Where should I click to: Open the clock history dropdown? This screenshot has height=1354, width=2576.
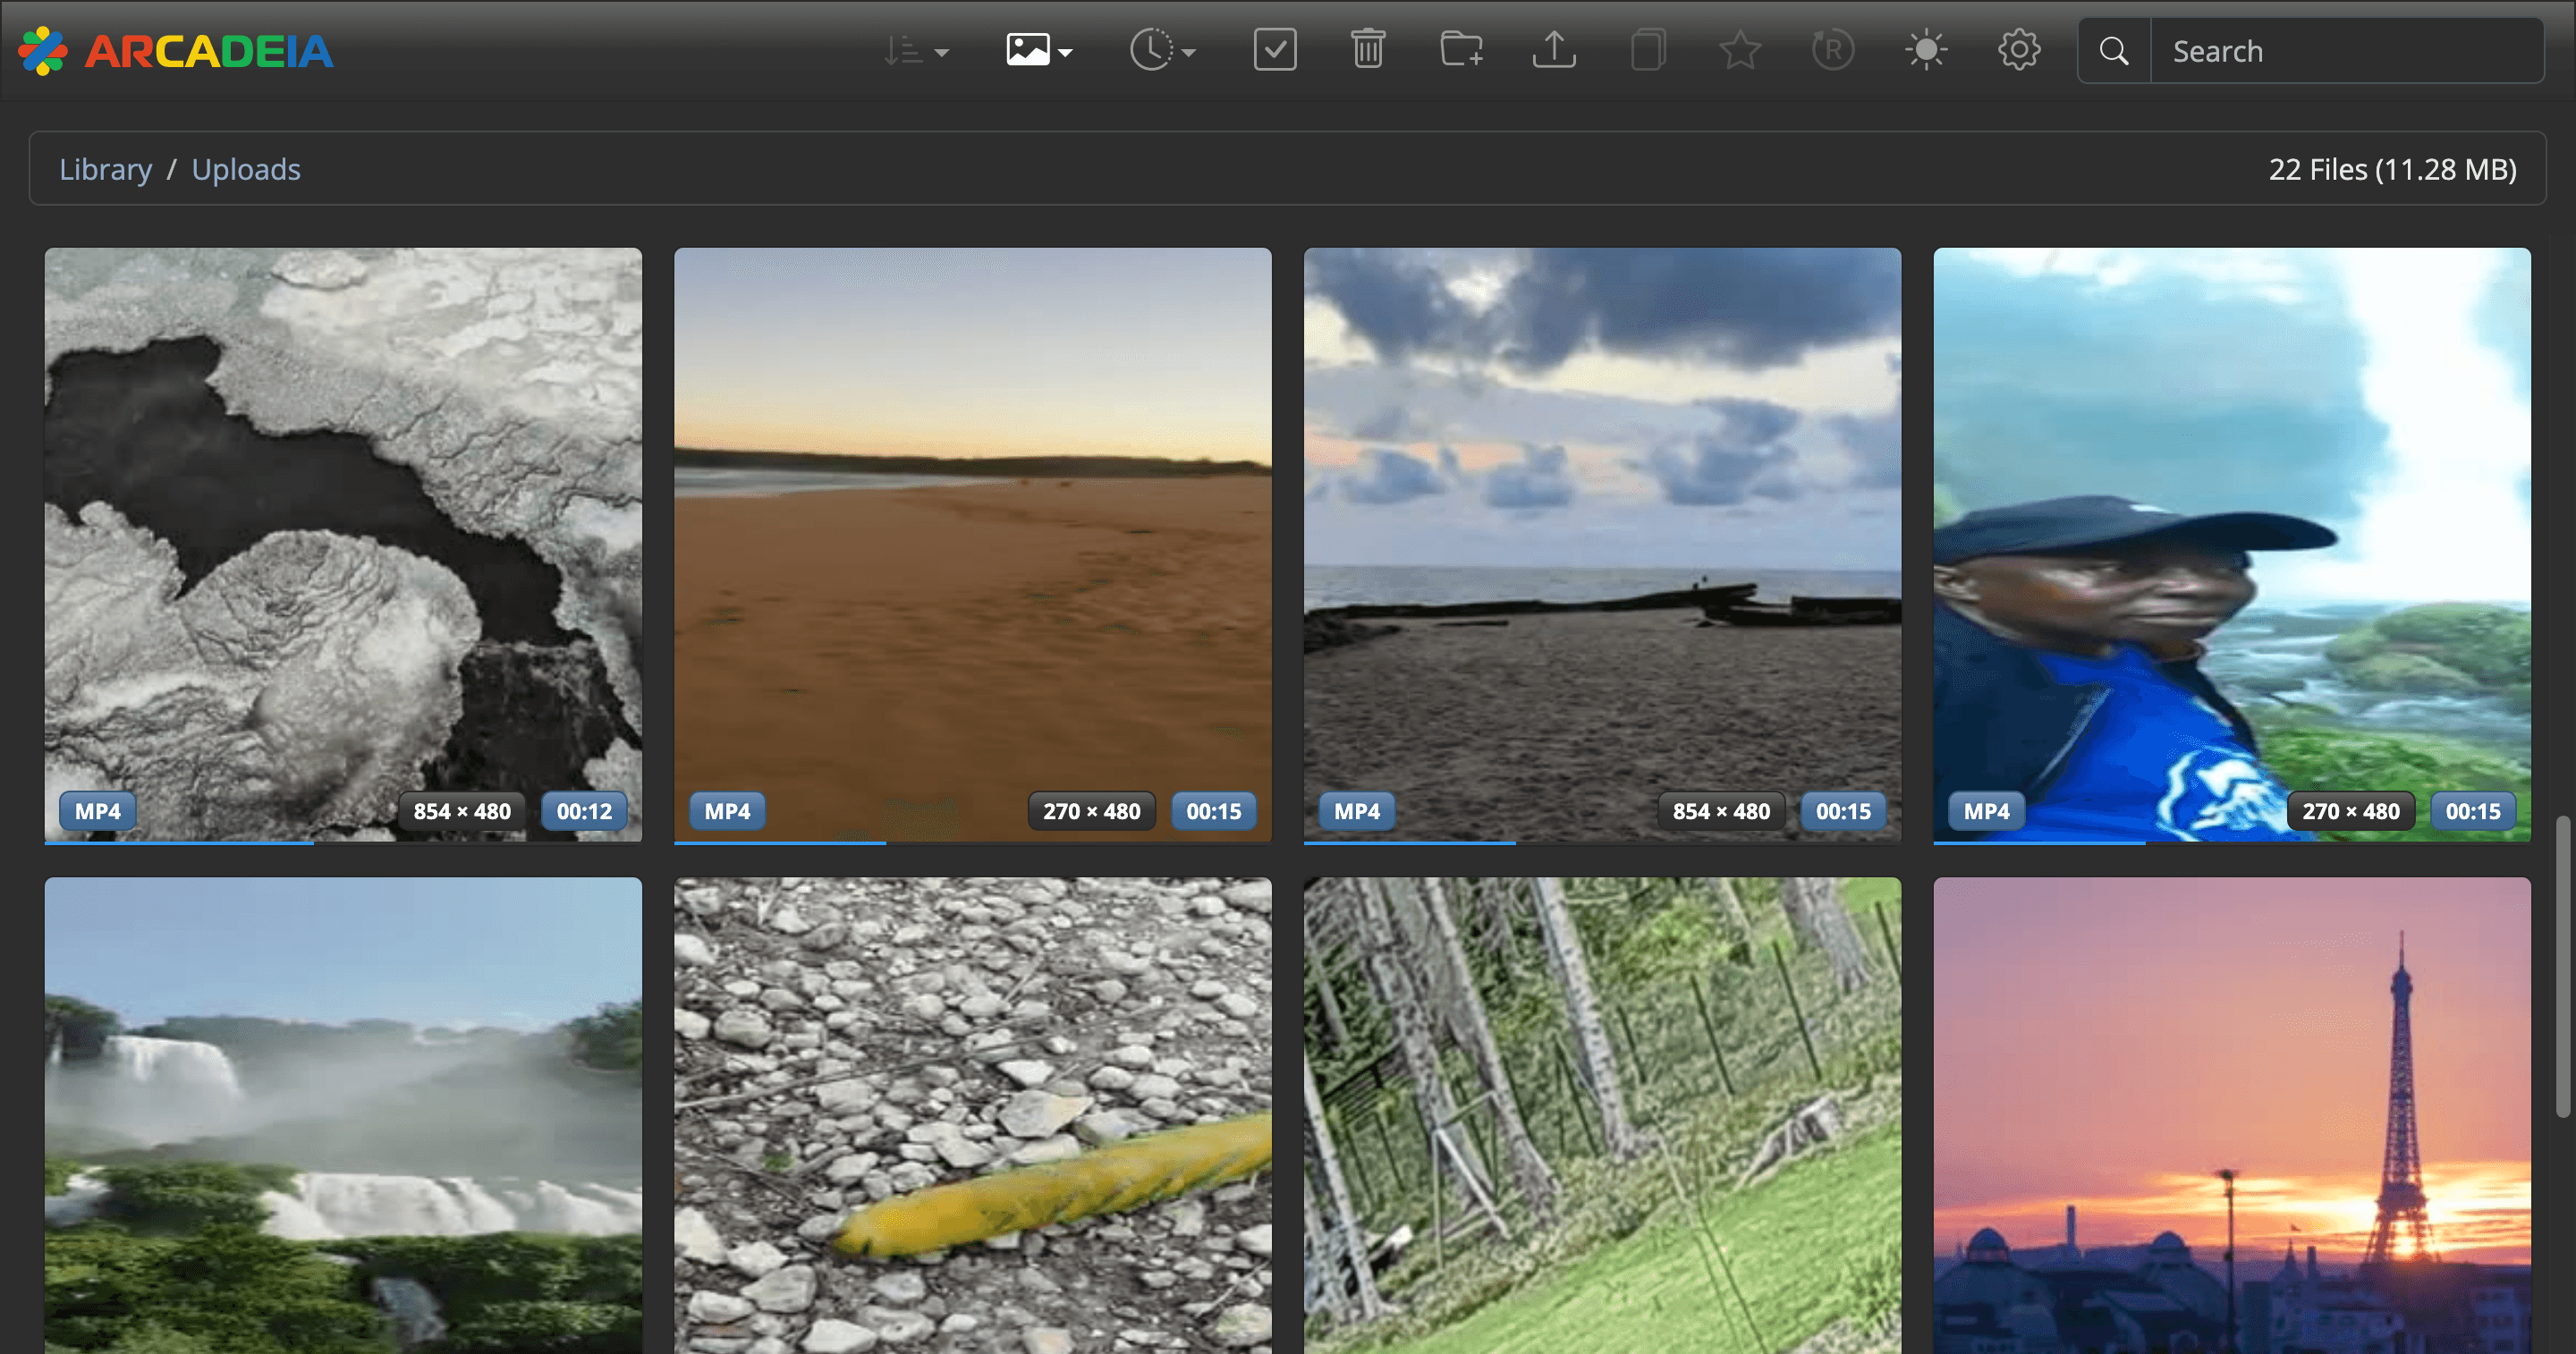click(x=1162, y=50)
